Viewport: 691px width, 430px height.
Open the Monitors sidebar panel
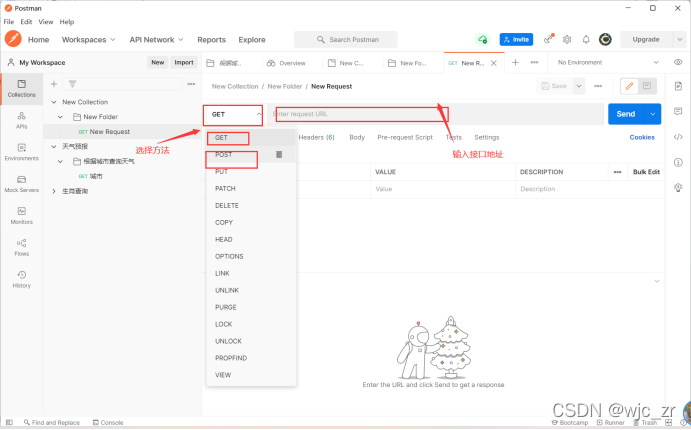point(22,215)
